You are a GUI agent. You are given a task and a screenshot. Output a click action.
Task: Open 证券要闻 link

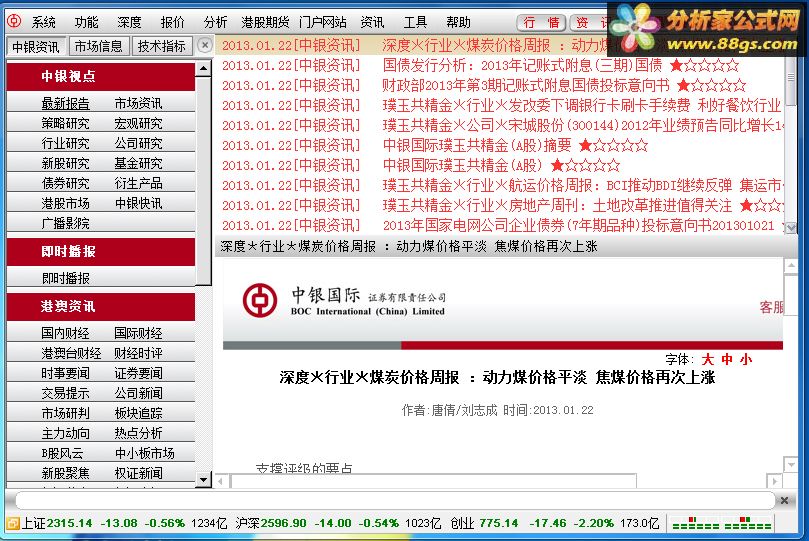point(138,373)
